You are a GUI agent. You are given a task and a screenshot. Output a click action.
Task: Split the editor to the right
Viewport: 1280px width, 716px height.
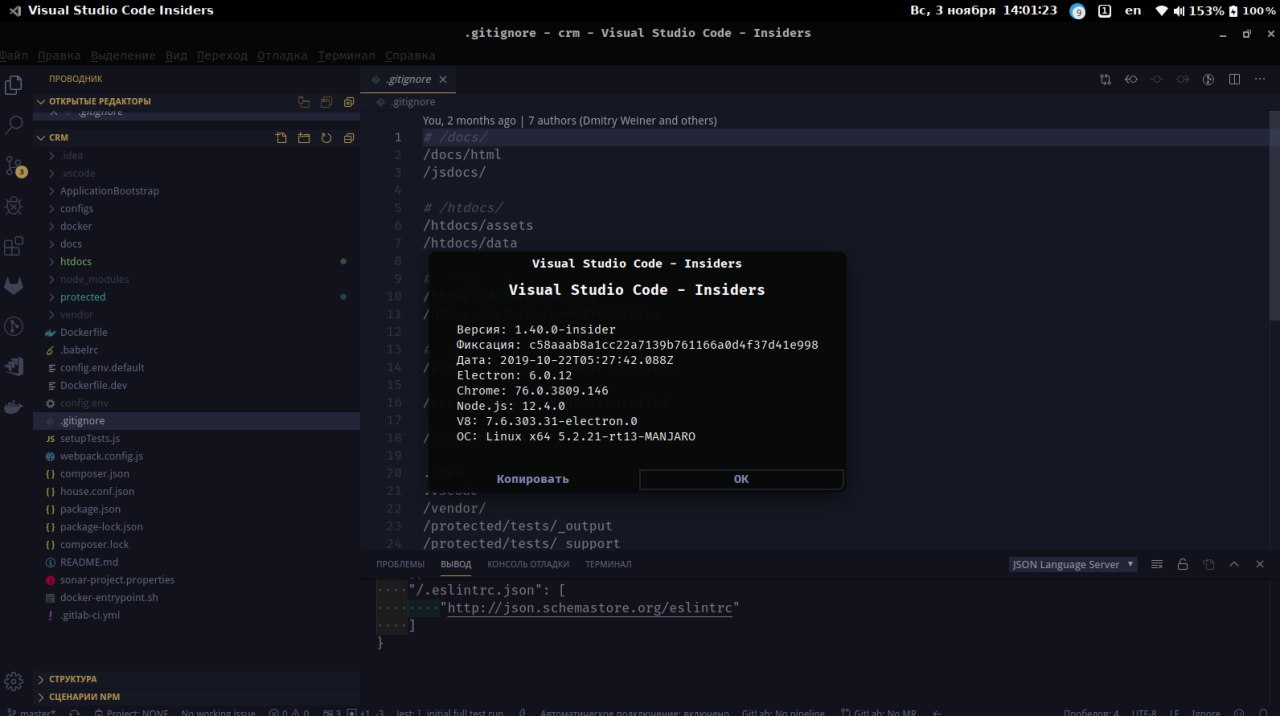coord(1234,79)
